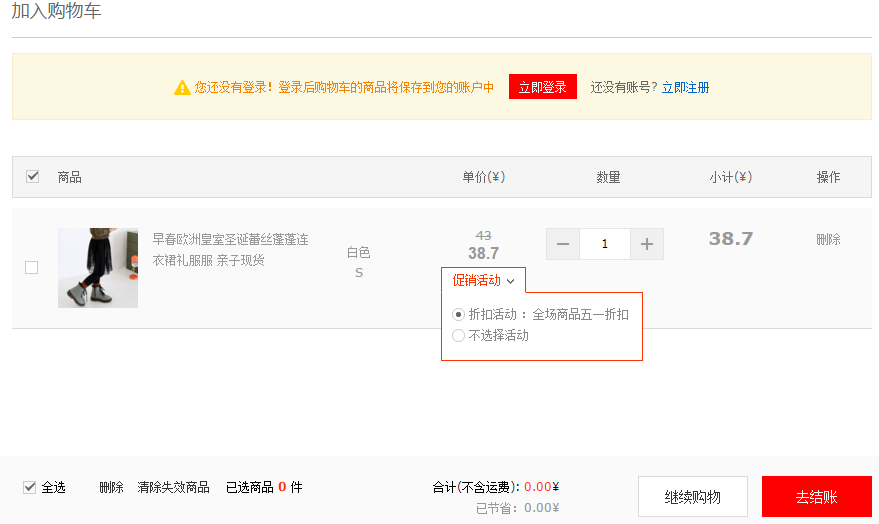
Task: Click the quantity input field
Action: tap(605, 244)
